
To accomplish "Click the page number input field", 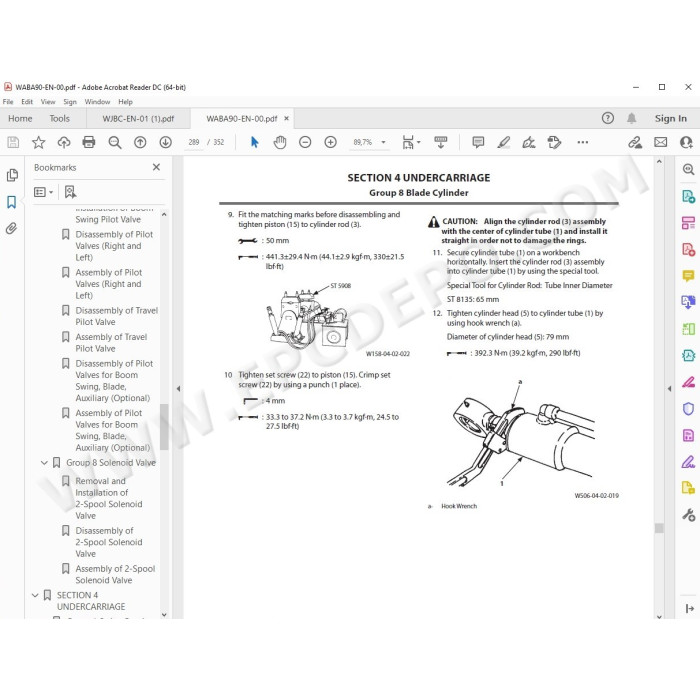I will [194, 142].
